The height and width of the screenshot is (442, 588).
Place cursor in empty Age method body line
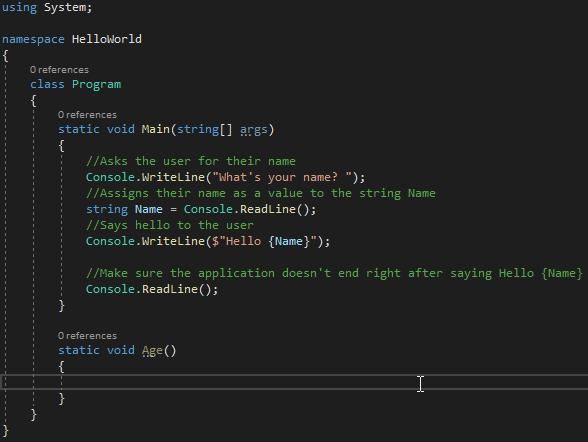click(294, 382)
